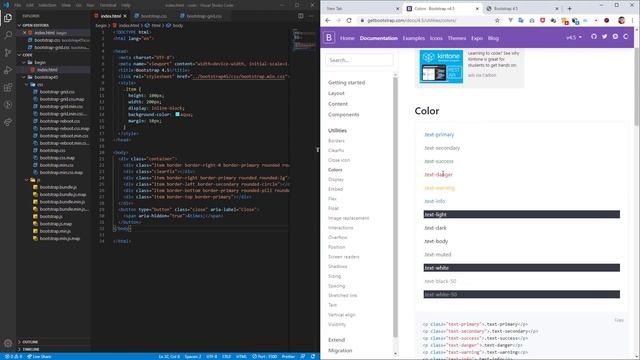Open the v4.5 version dropdown
Viewport: 640px width, 360px height.
point(573,38)
